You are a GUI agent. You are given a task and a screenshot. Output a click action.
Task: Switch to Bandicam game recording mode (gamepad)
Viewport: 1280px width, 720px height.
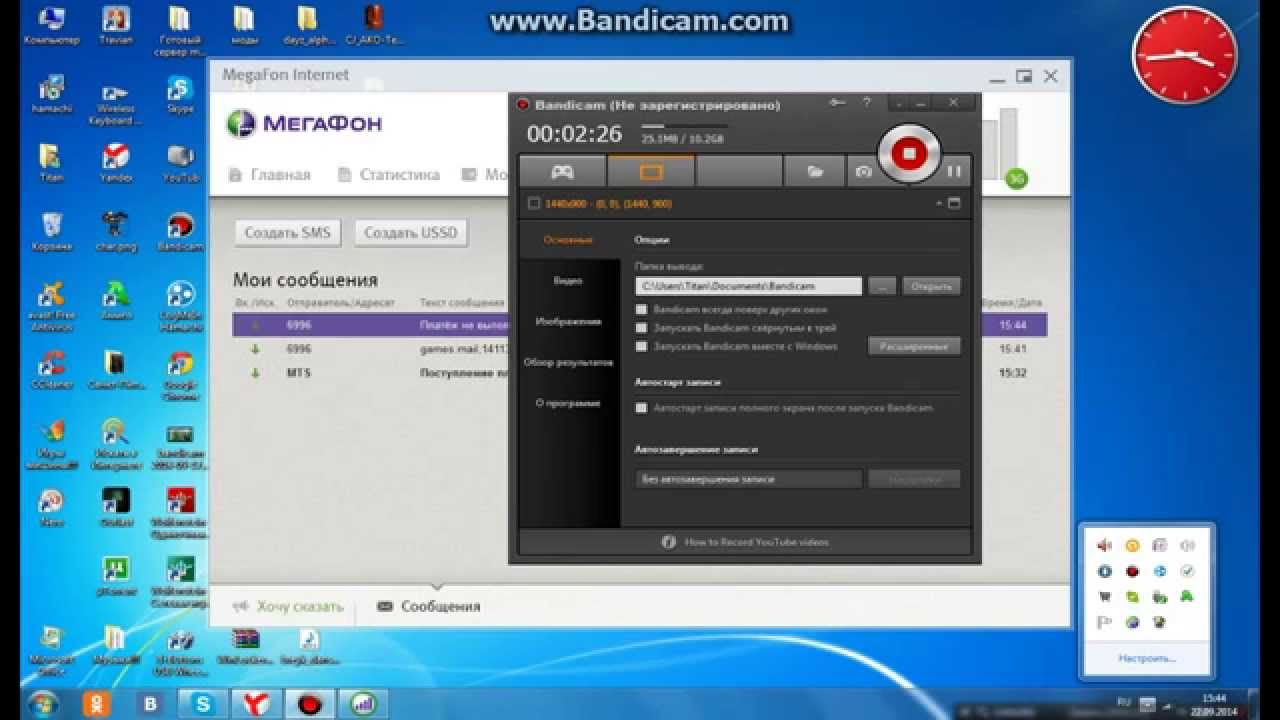pyautogui.click(x=563, y=171)
